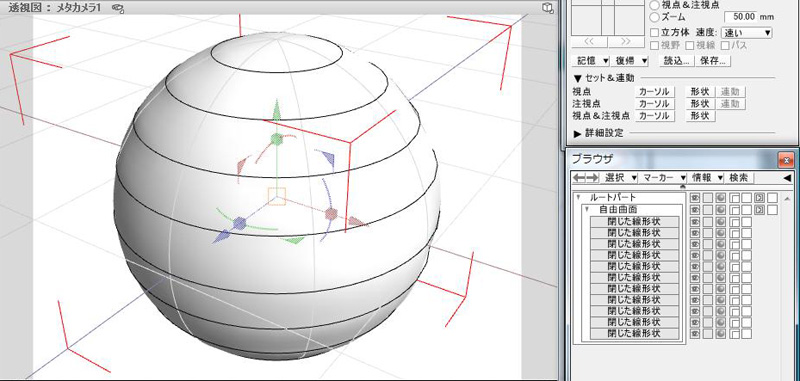The height and width of the screenshot is (381, 800).
Task: Click the パス checkbox
Action: [x=724, y=45]
